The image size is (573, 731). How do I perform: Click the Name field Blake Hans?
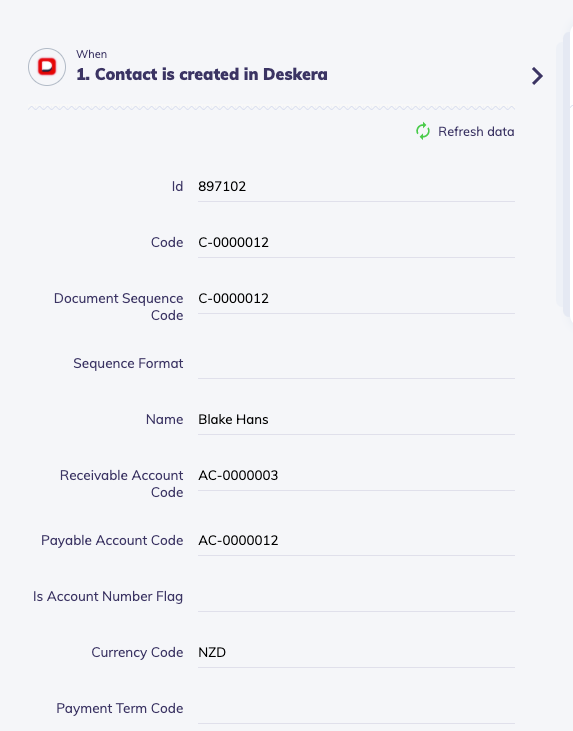click(356, 420)
